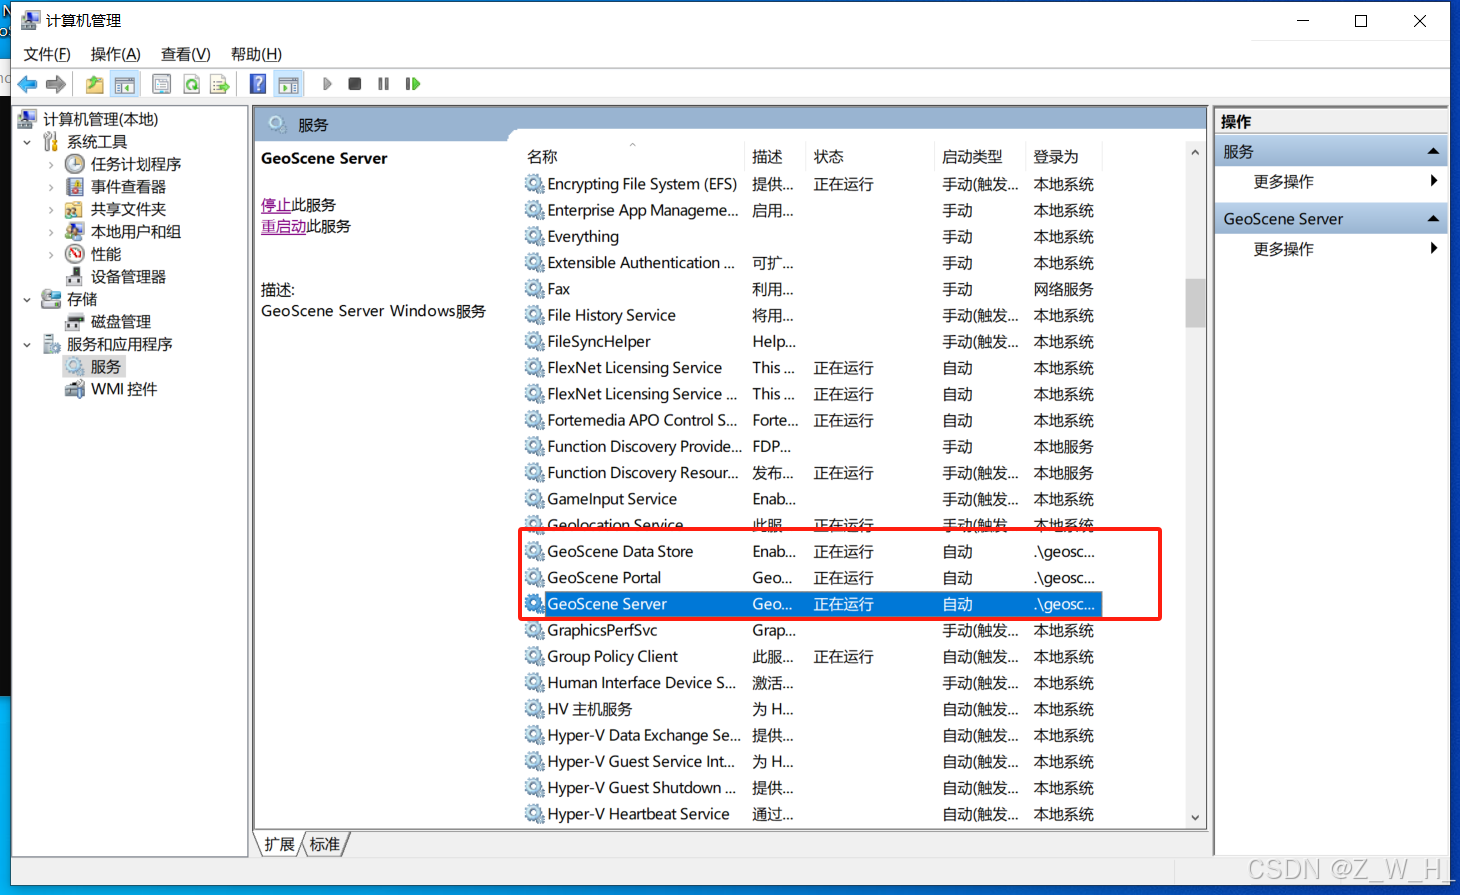Image resolution: width=1460 pixels, height=895 pixels.
Task: Open the 文件(F) menu
Action: [47, 54]
